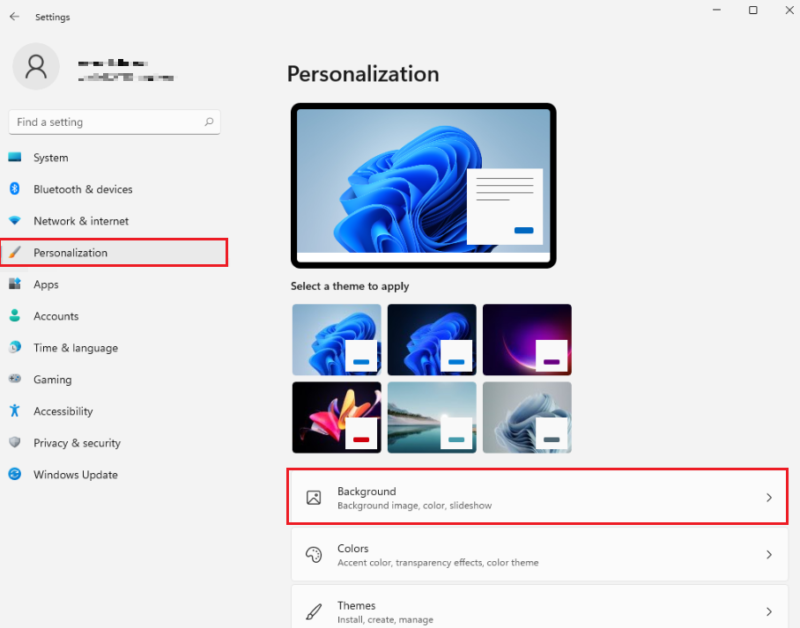The height and width of the screenshot is (628, 800).
Task: Select the Colors droplet icon
Action: click(315, 555)
